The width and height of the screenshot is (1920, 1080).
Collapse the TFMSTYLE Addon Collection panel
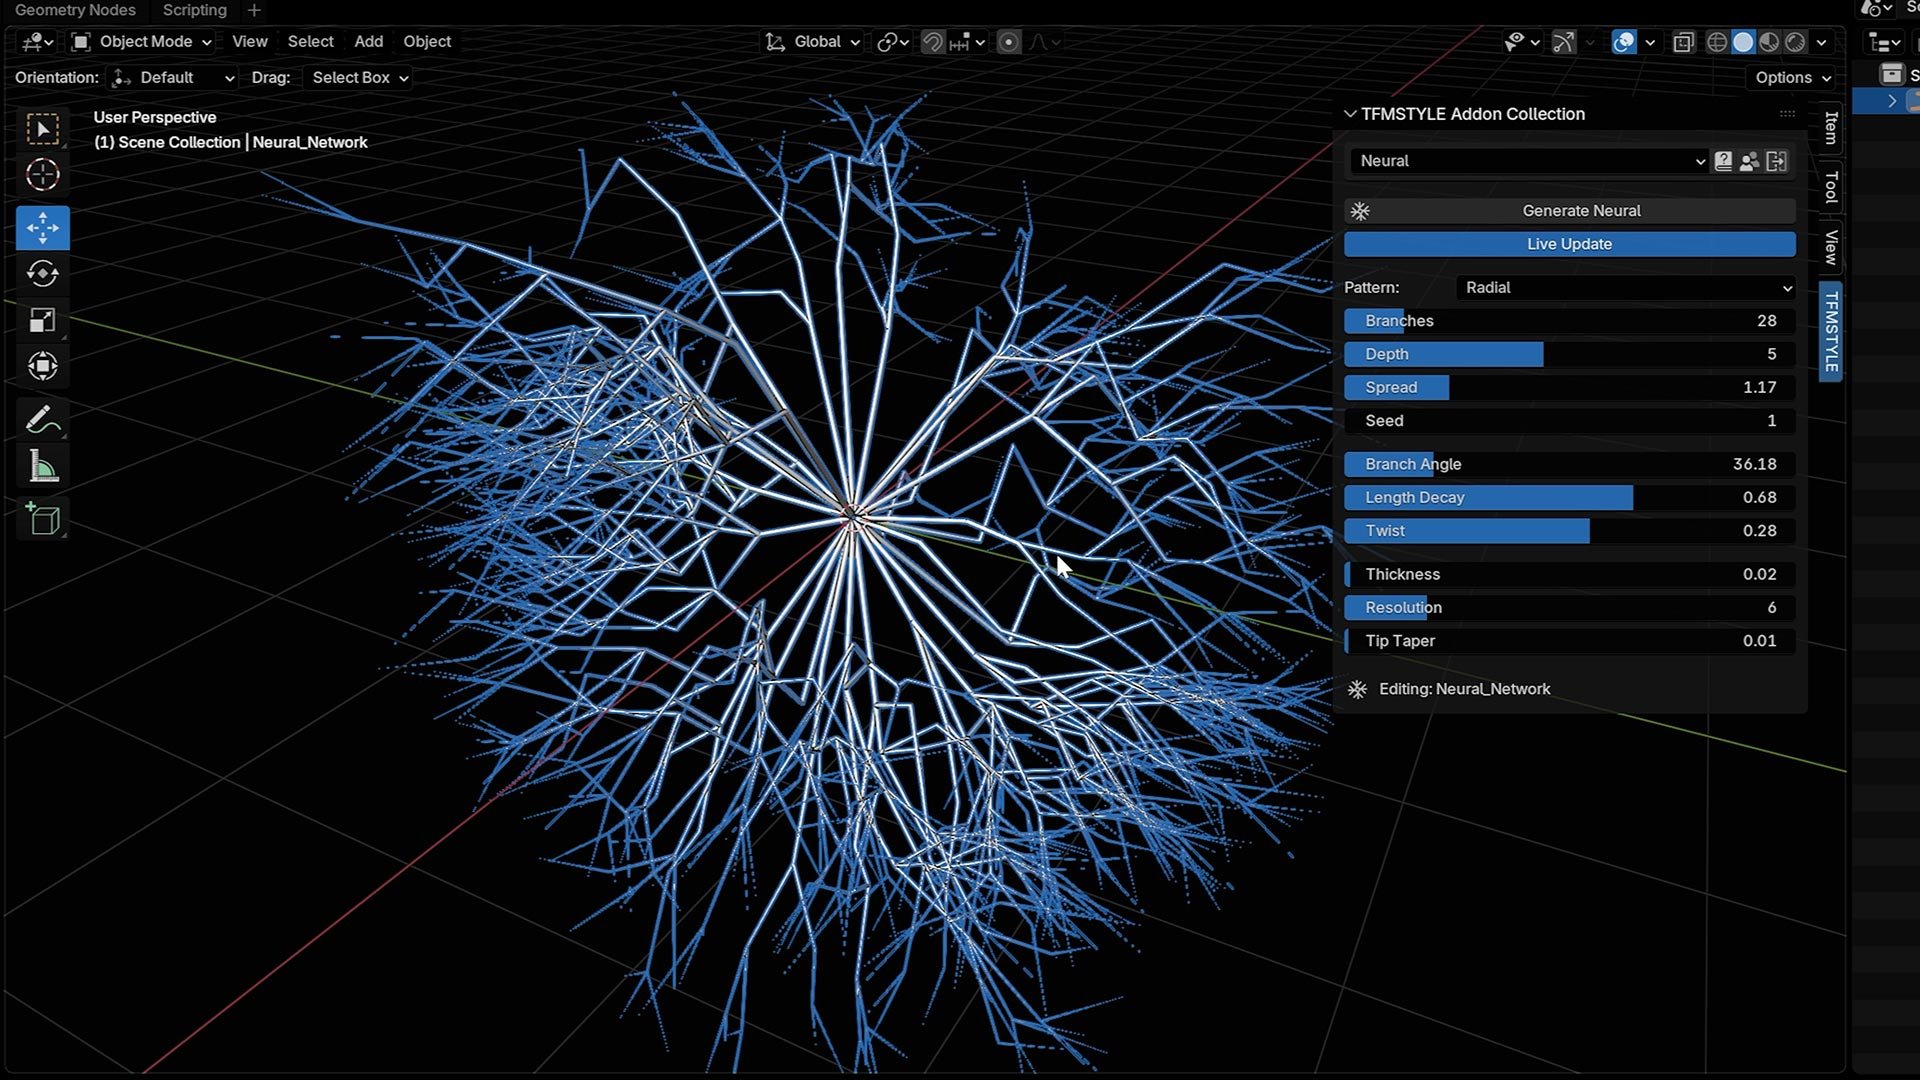tap(1350, 114)
